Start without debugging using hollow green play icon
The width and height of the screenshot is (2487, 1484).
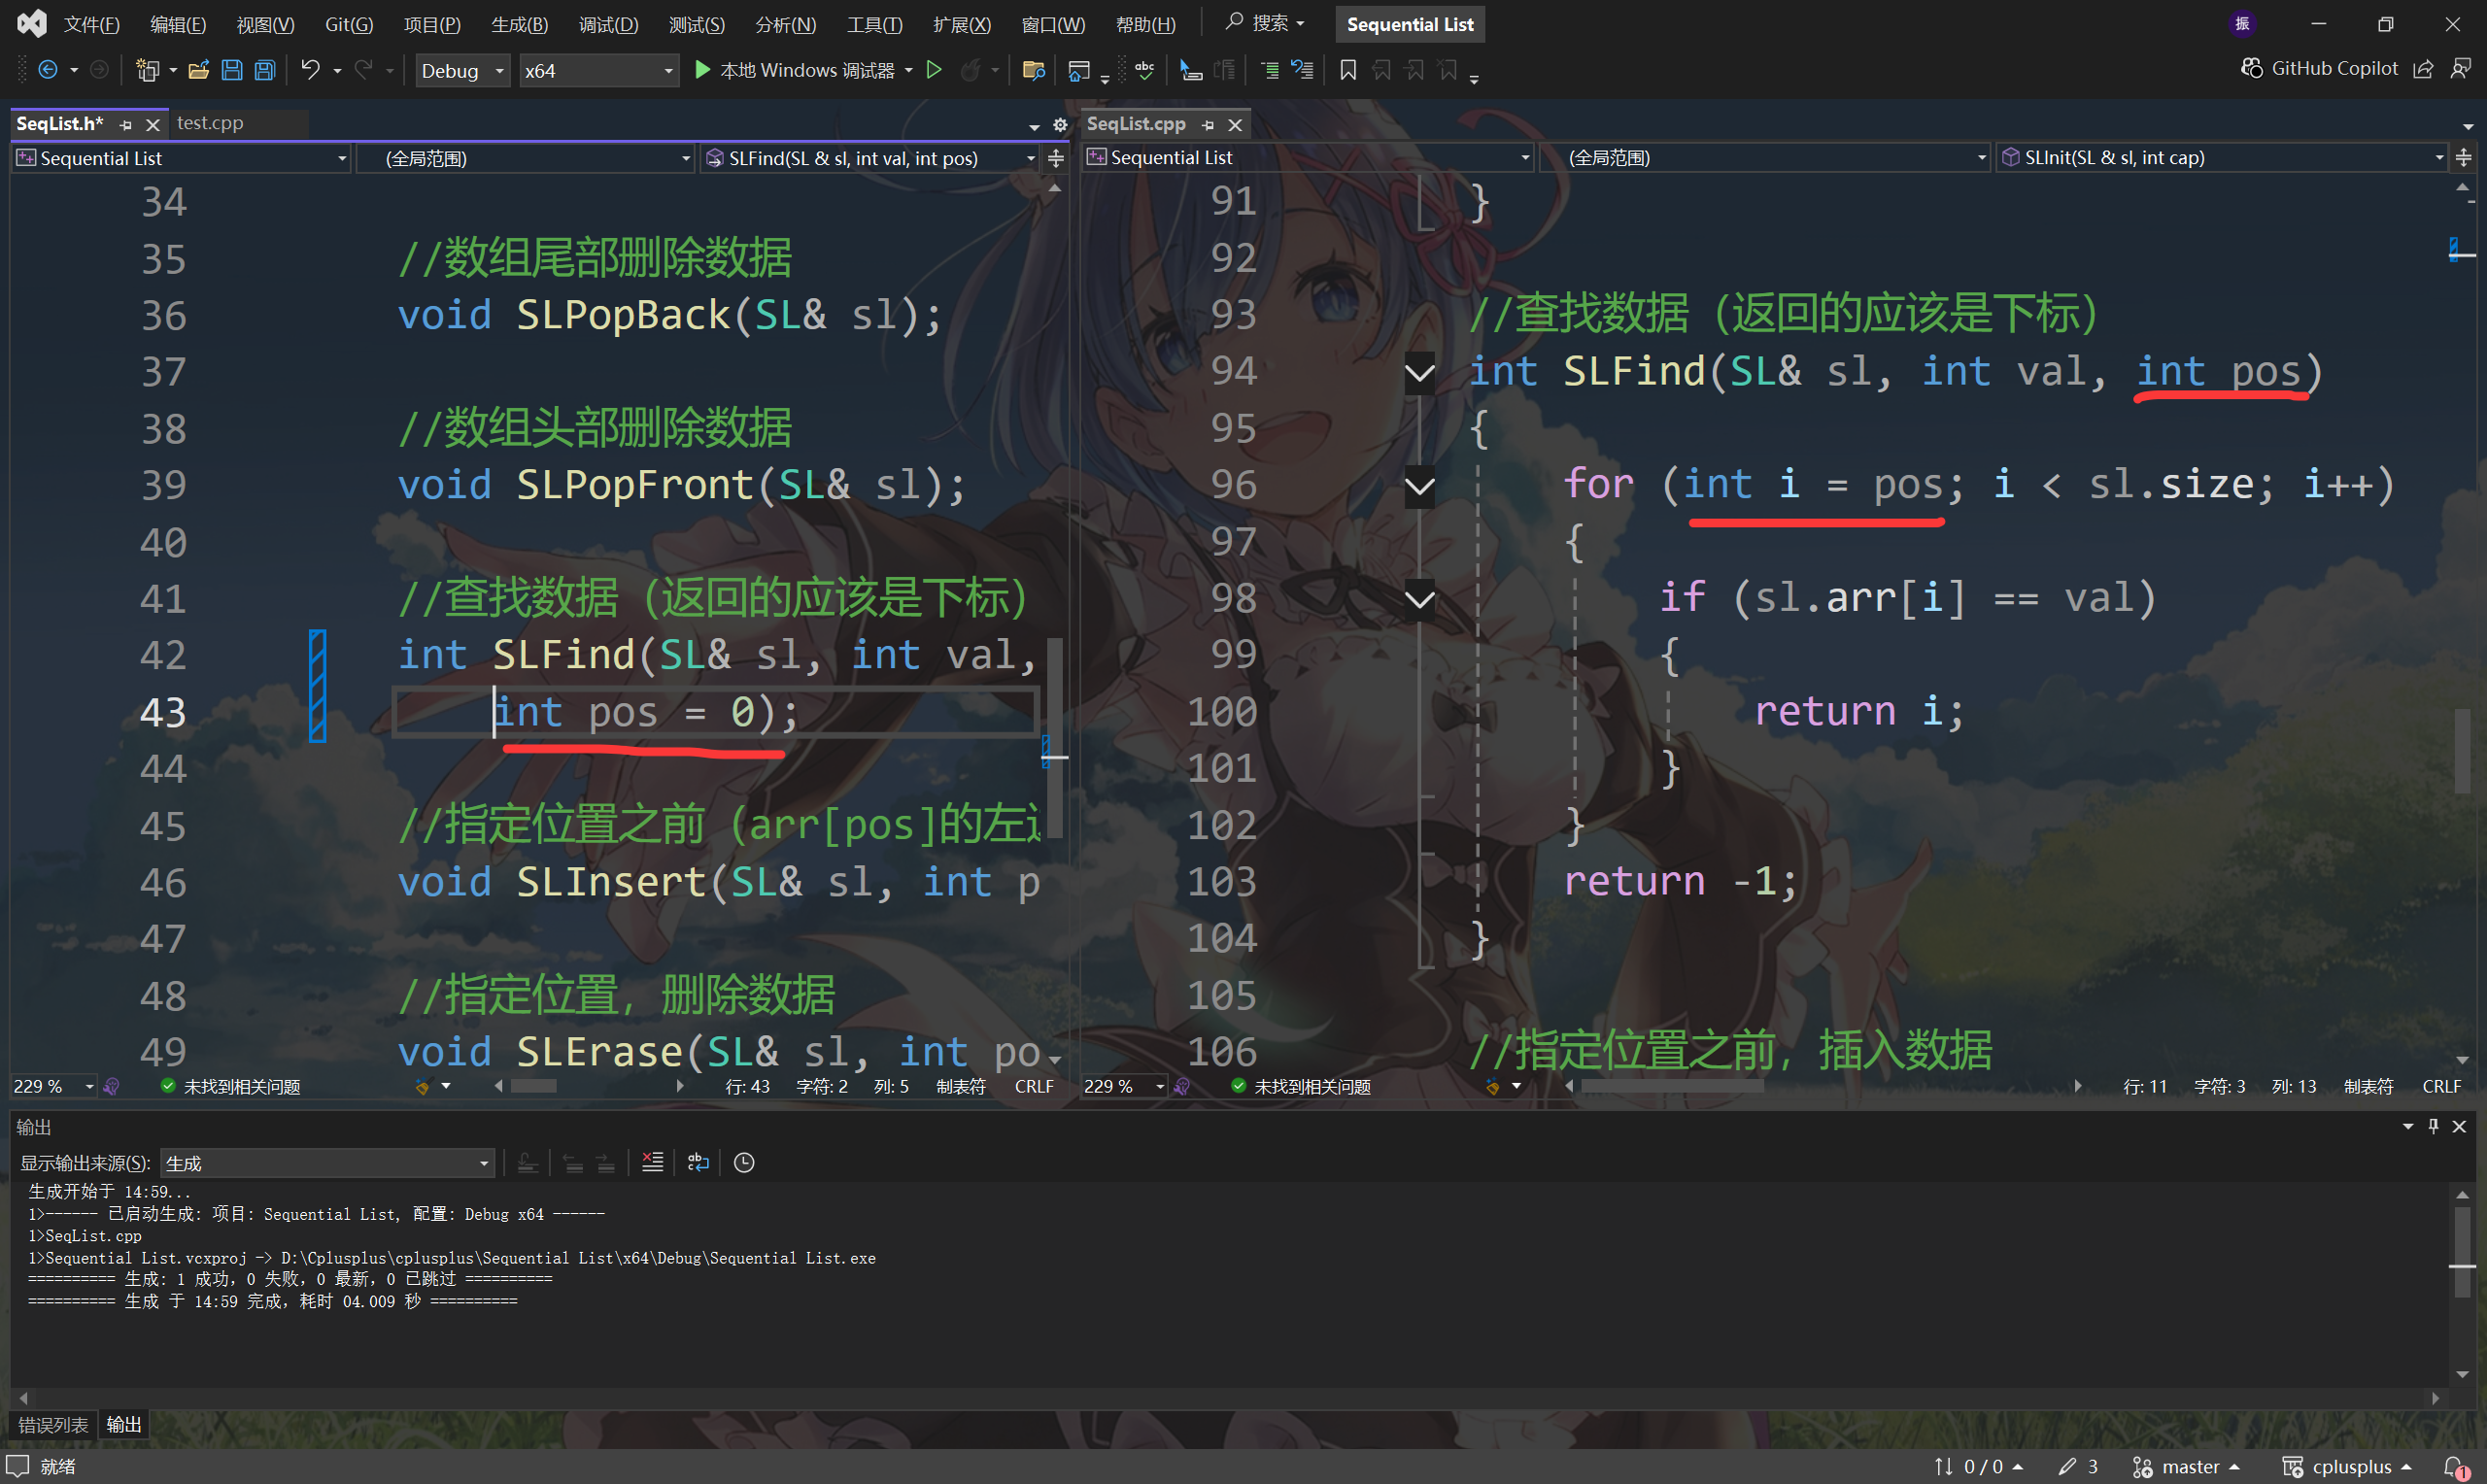[x=934, y=70]
